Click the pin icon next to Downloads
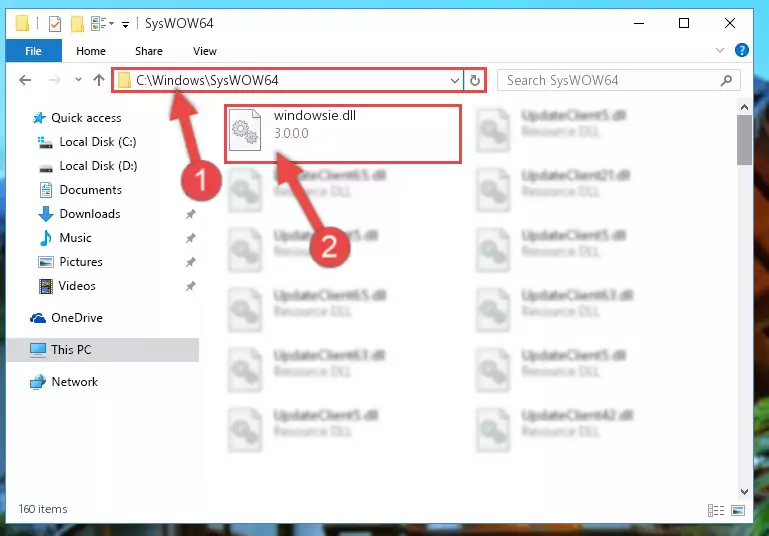This screenshot has width=769, height=536. [190, 214]
